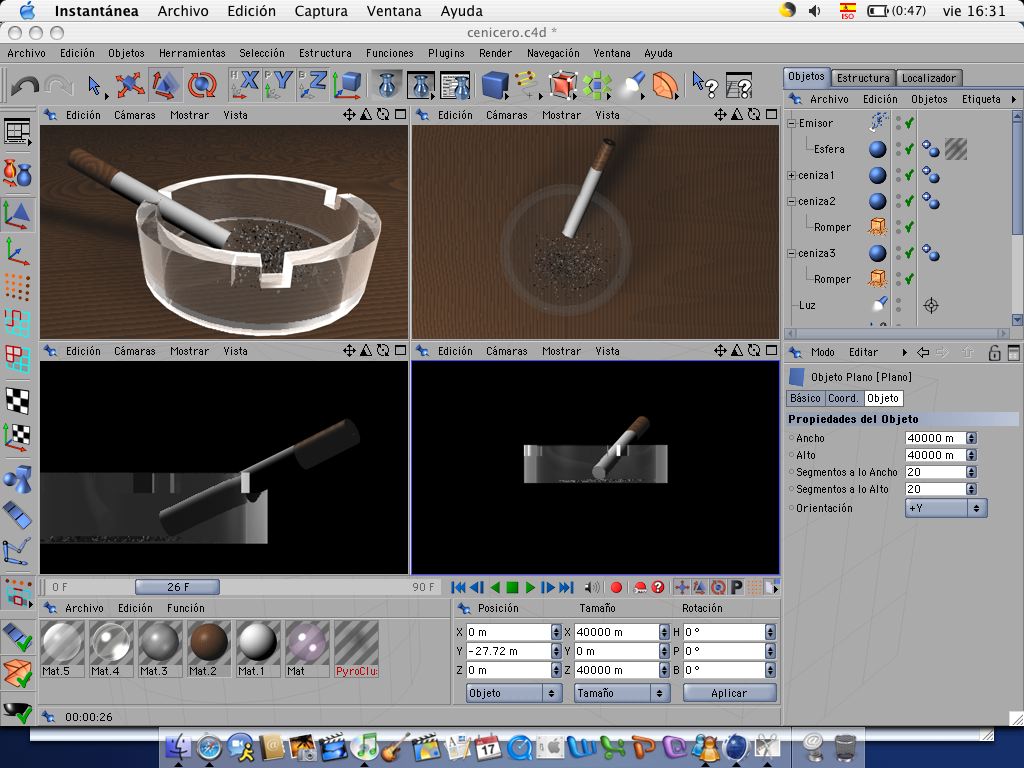Screen dimensions: 1024x768
Task: Select the points mode in left palette
Action: 17,286
